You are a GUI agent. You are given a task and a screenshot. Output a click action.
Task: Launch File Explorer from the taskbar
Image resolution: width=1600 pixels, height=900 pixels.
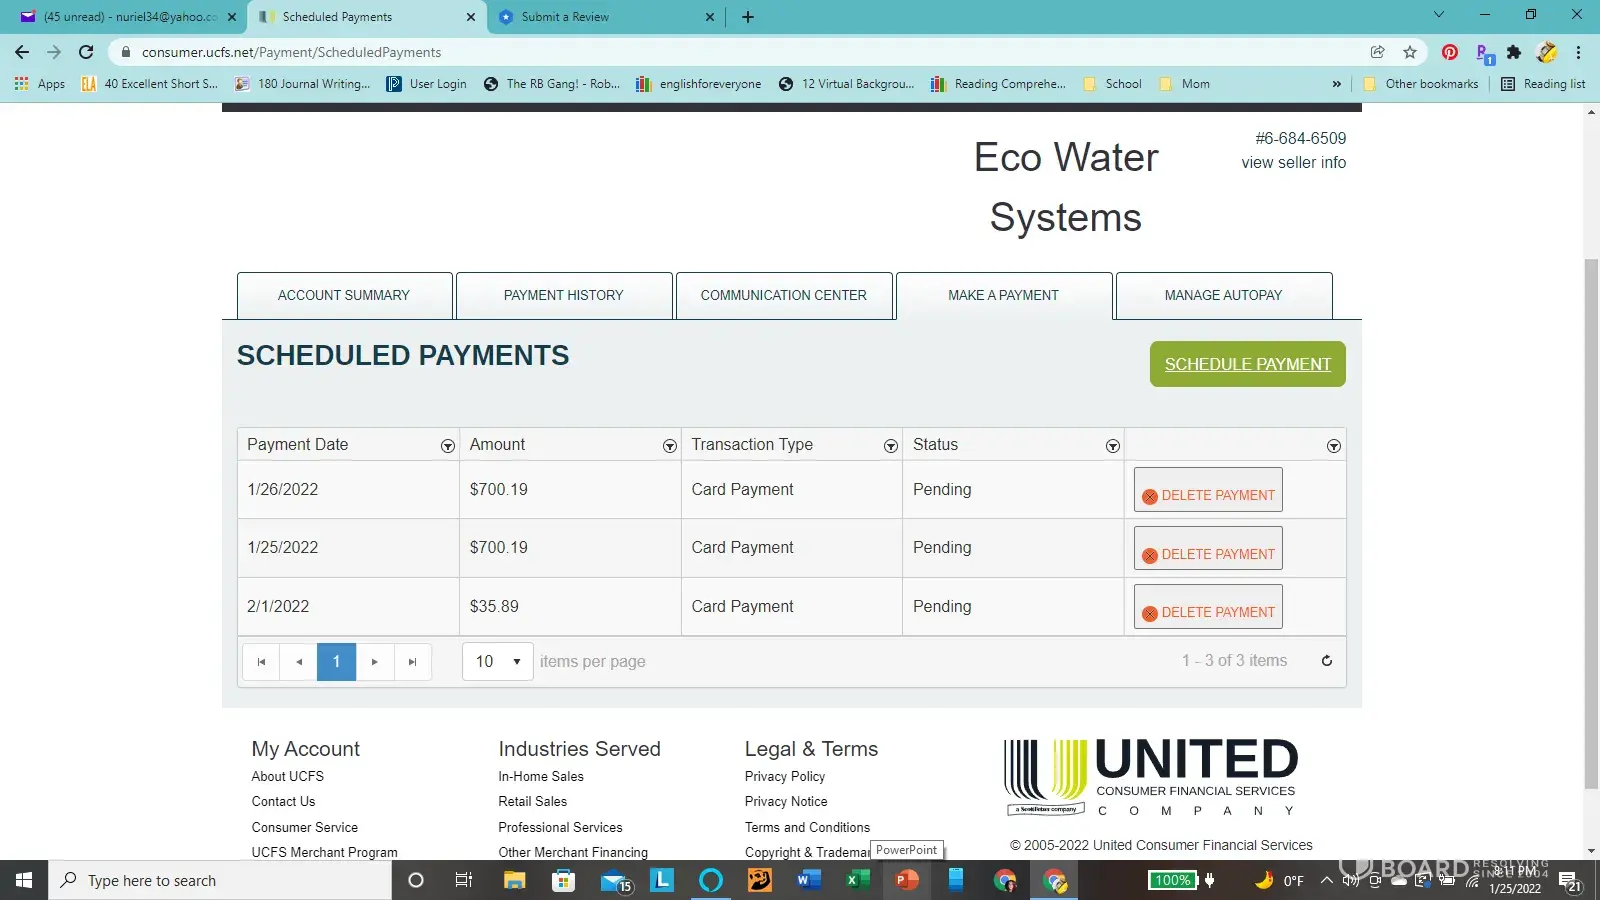pyautogui.click(x=514, y=881)
